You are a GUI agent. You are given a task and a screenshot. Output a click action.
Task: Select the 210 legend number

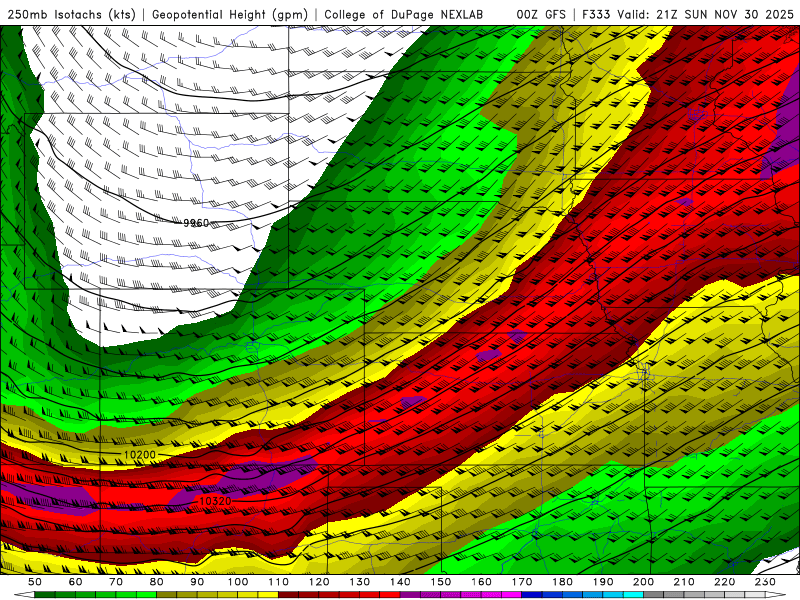[684, 582]
